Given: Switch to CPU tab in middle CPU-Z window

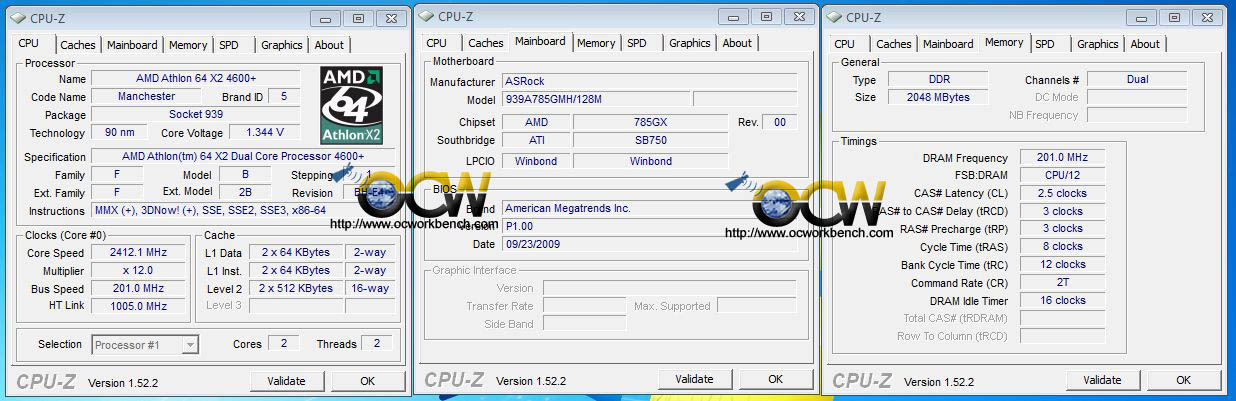Looking at the screenshot, I should point(437,43).
